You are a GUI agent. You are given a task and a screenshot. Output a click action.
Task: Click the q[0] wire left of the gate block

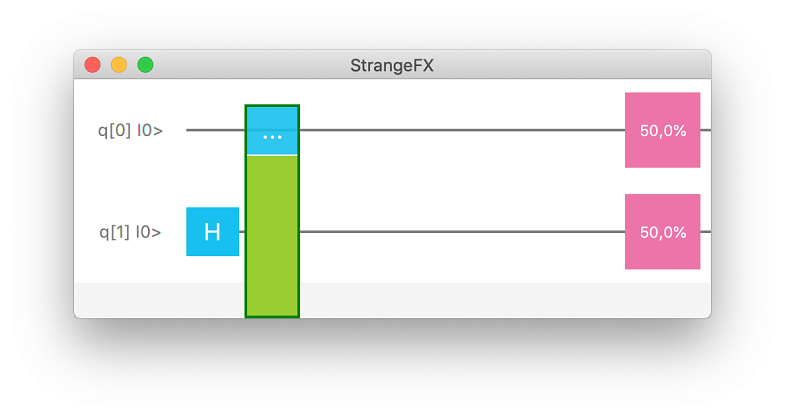(x=215, y=130)
